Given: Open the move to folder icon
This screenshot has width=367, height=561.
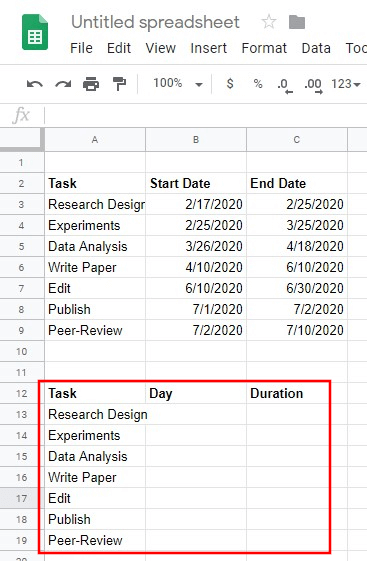Looking at the screenshot, I should pyautogui.click(x=297, y=22).
